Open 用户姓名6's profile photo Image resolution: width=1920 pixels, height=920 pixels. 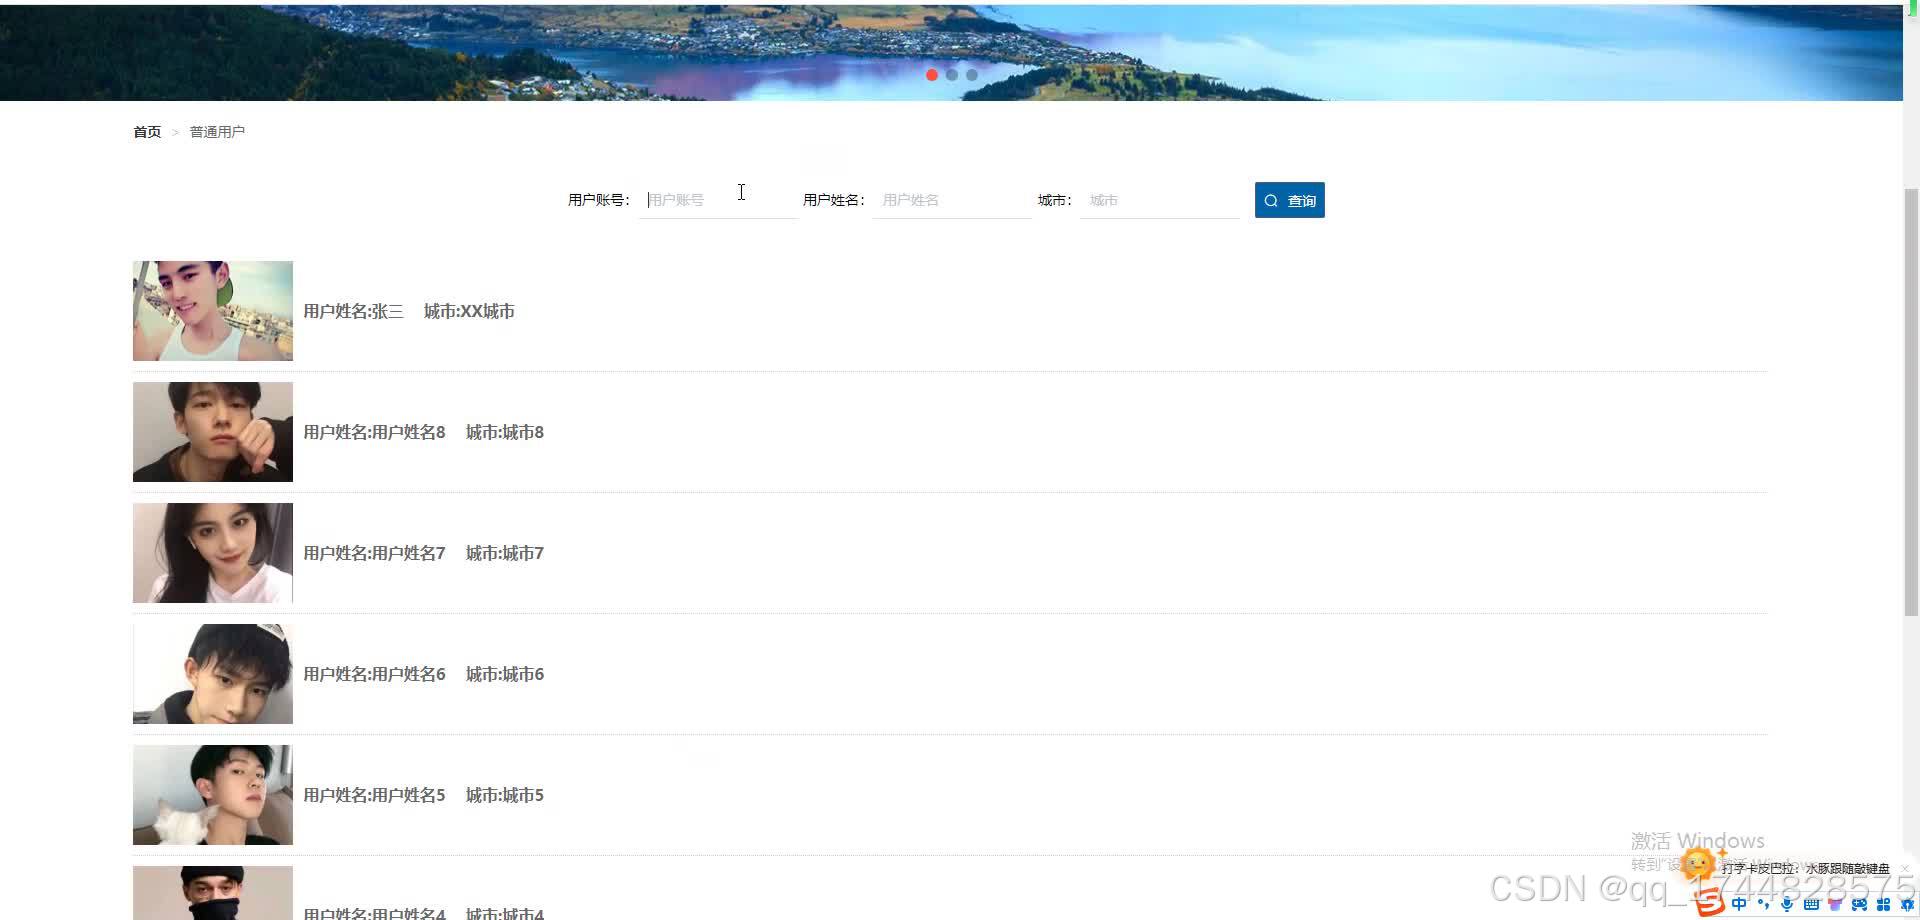pyautogui.click(x=213, y=674)
